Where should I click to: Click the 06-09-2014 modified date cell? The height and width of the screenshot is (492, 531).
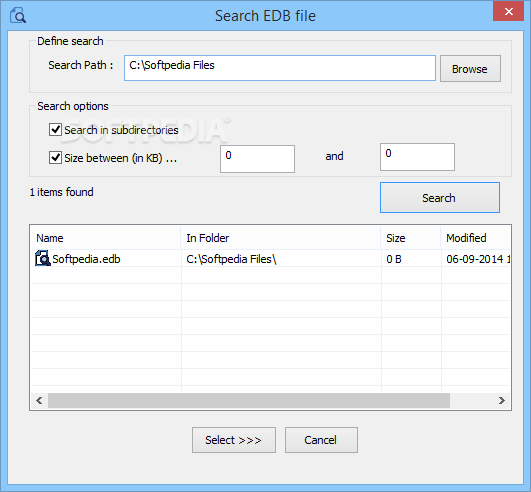tap(475, 259)
